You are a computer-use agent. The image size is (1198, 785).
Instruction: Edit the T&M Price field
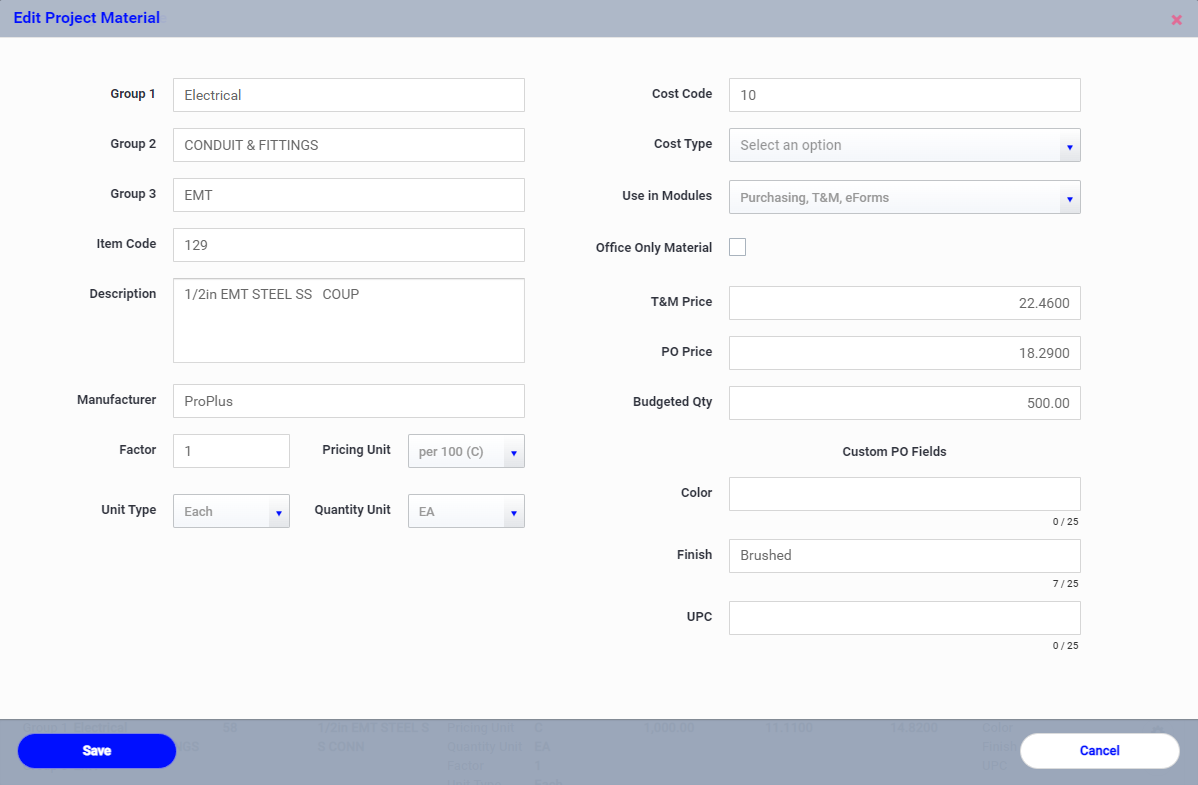click(905, 303)
